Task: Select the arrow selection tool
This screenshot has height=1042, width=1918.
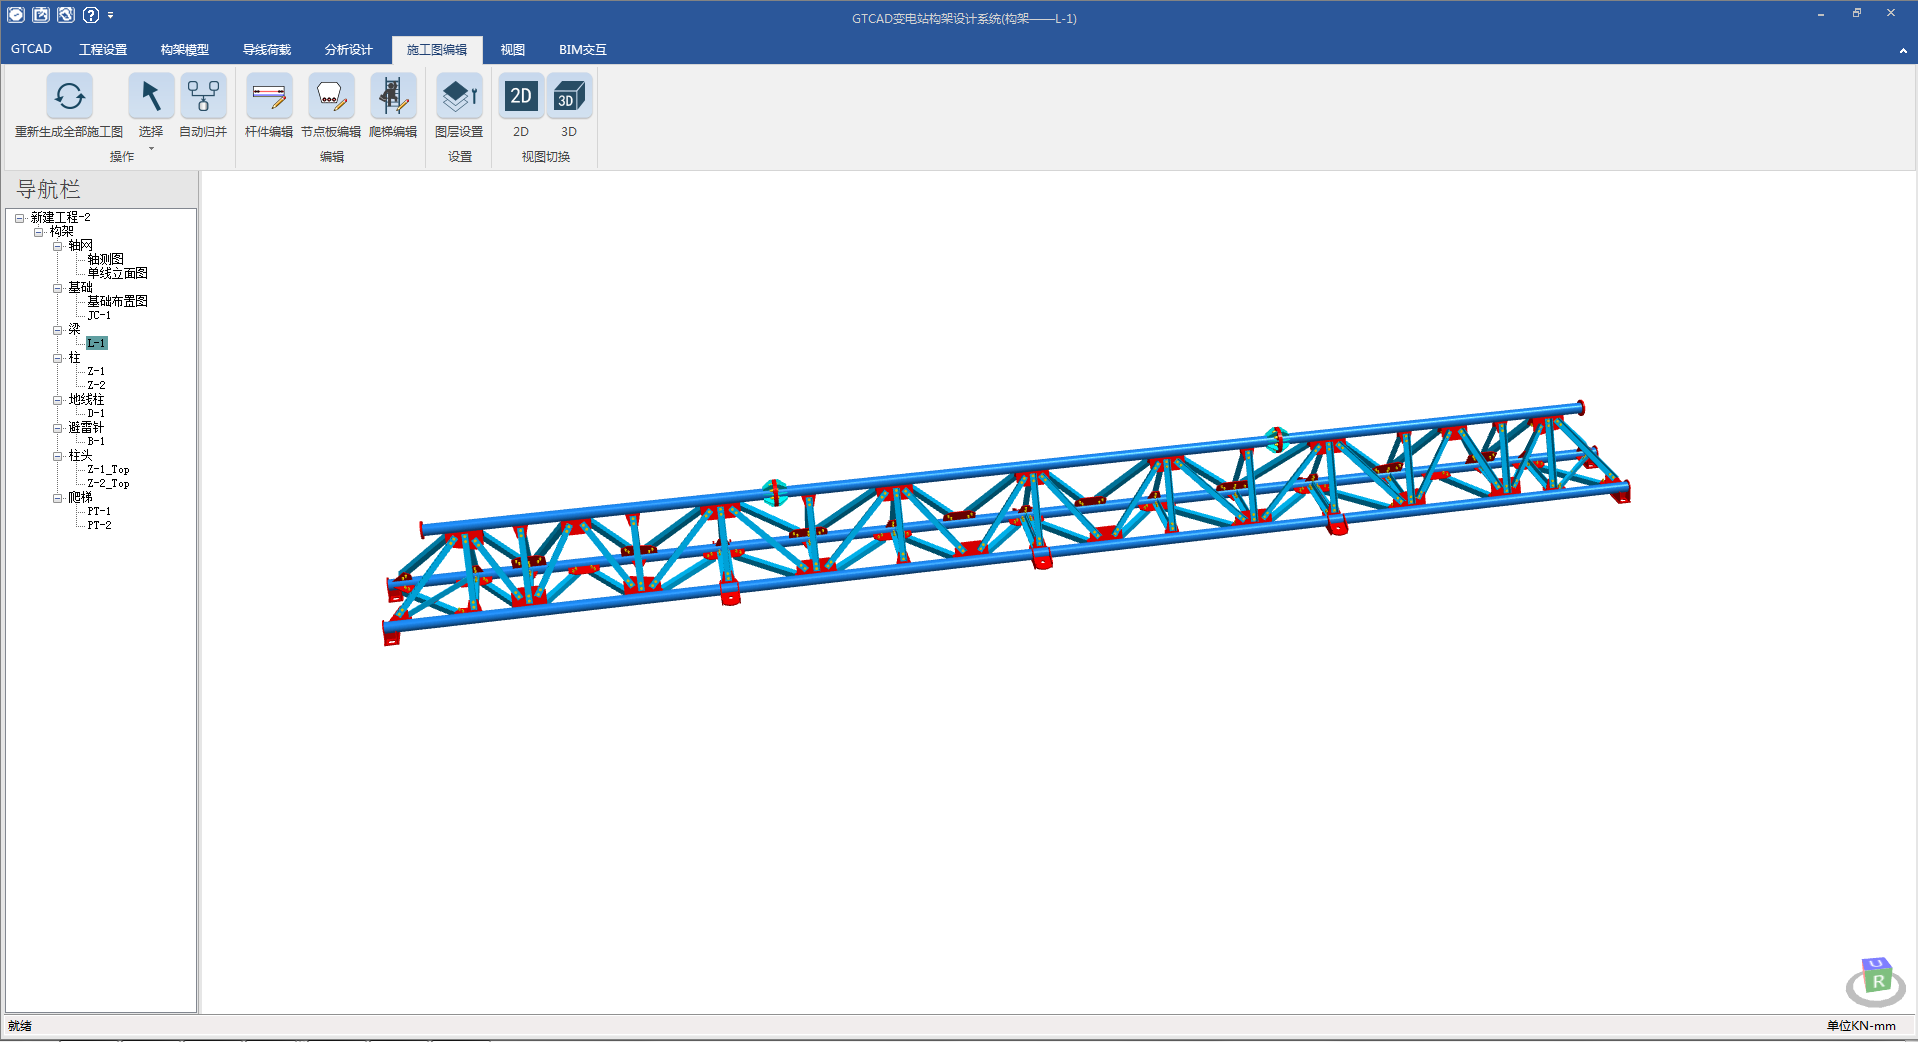Action: pyautogui.click(x=151, y=97)
